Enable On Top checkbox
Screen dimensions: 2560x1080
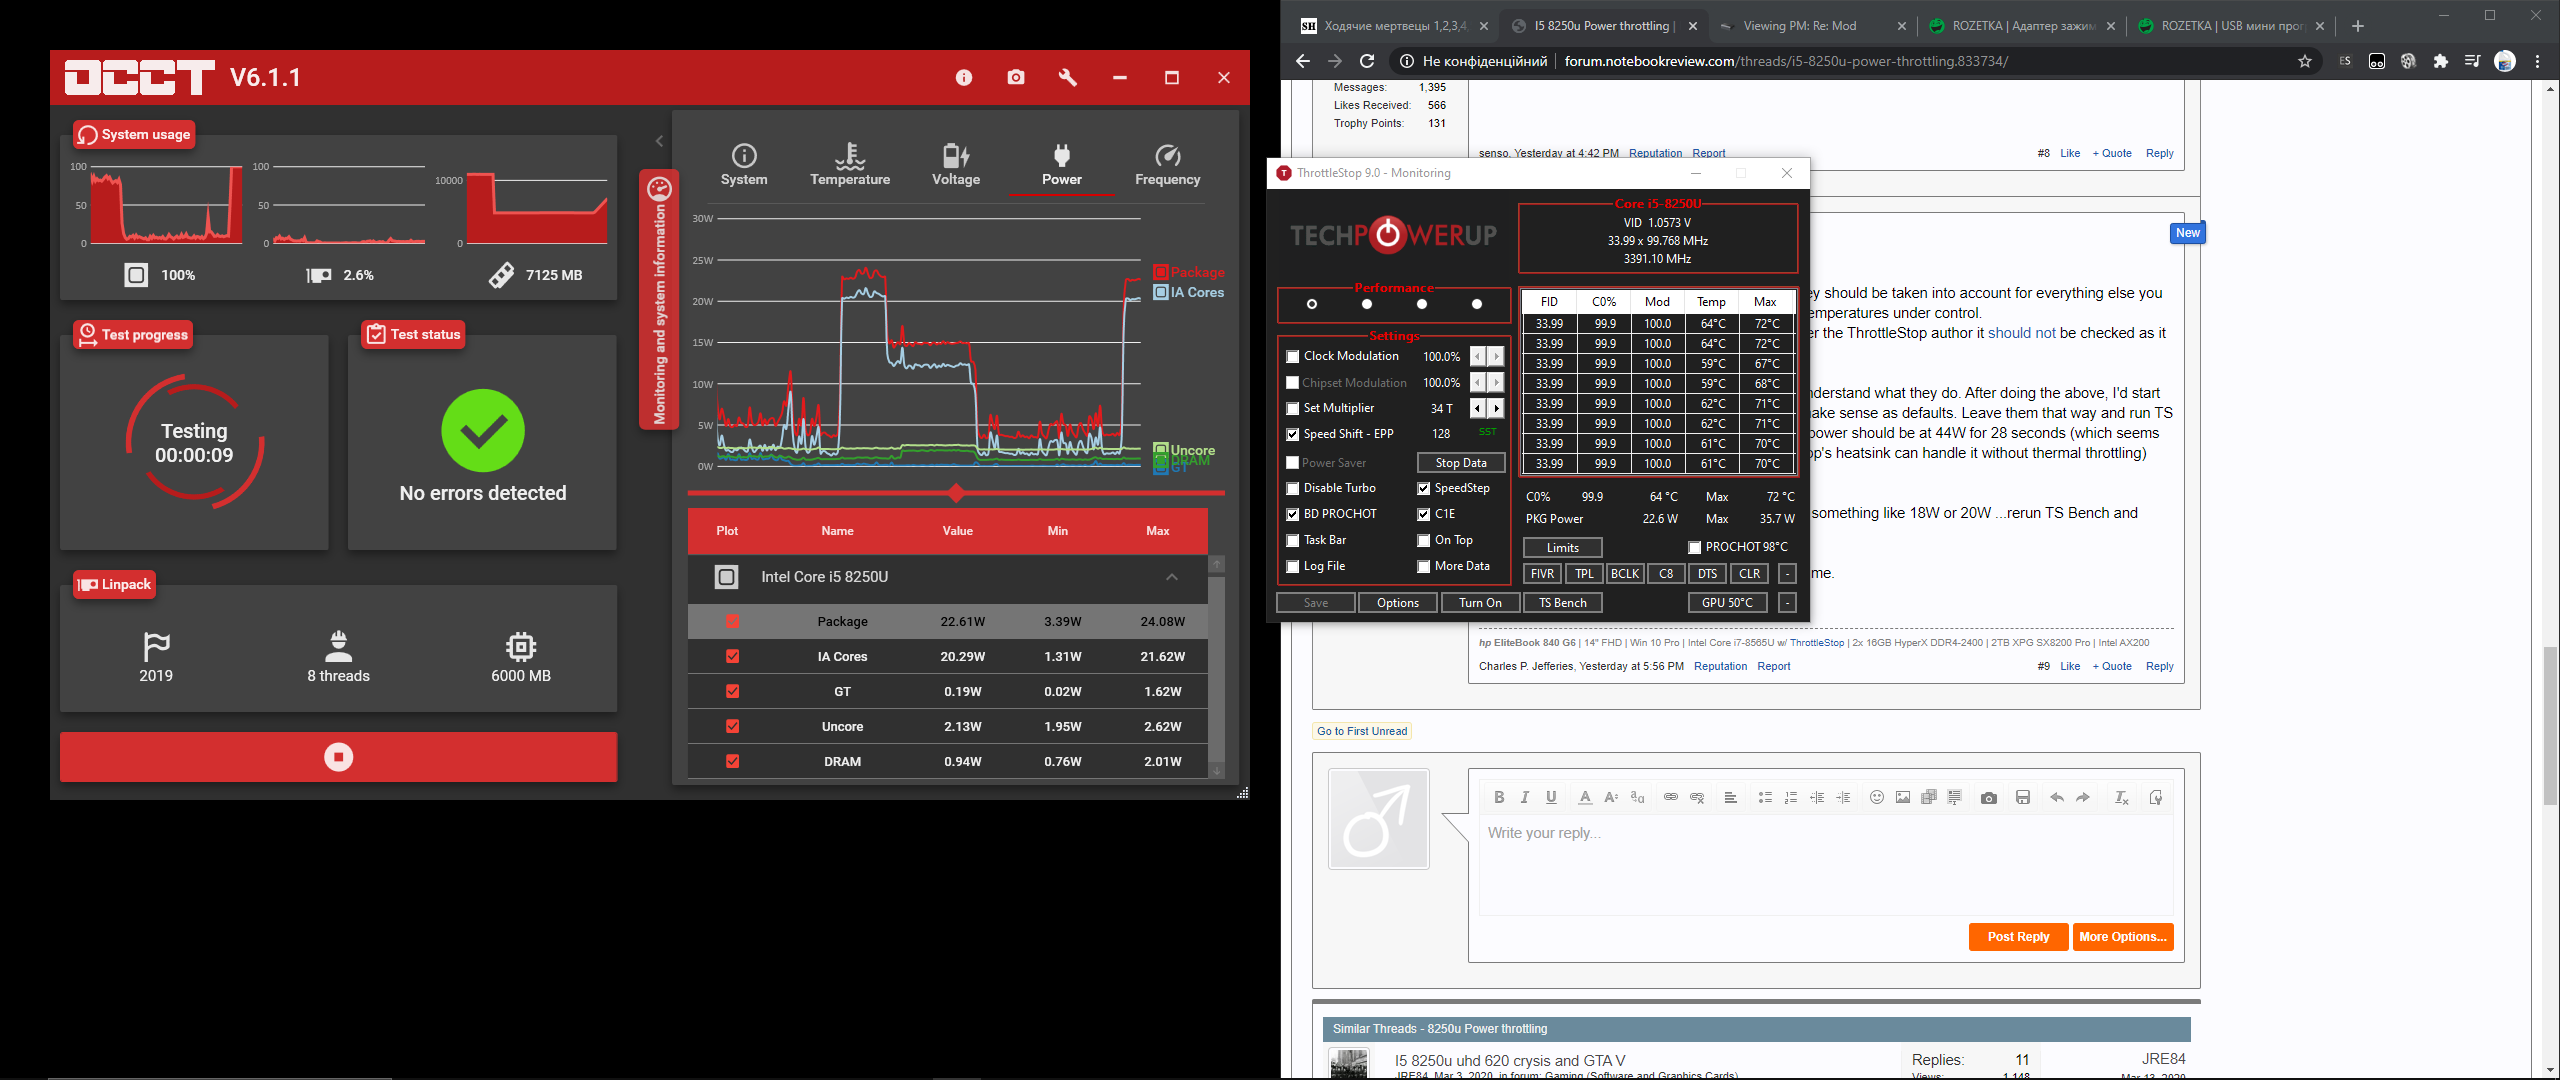(x=1423, y=541)
